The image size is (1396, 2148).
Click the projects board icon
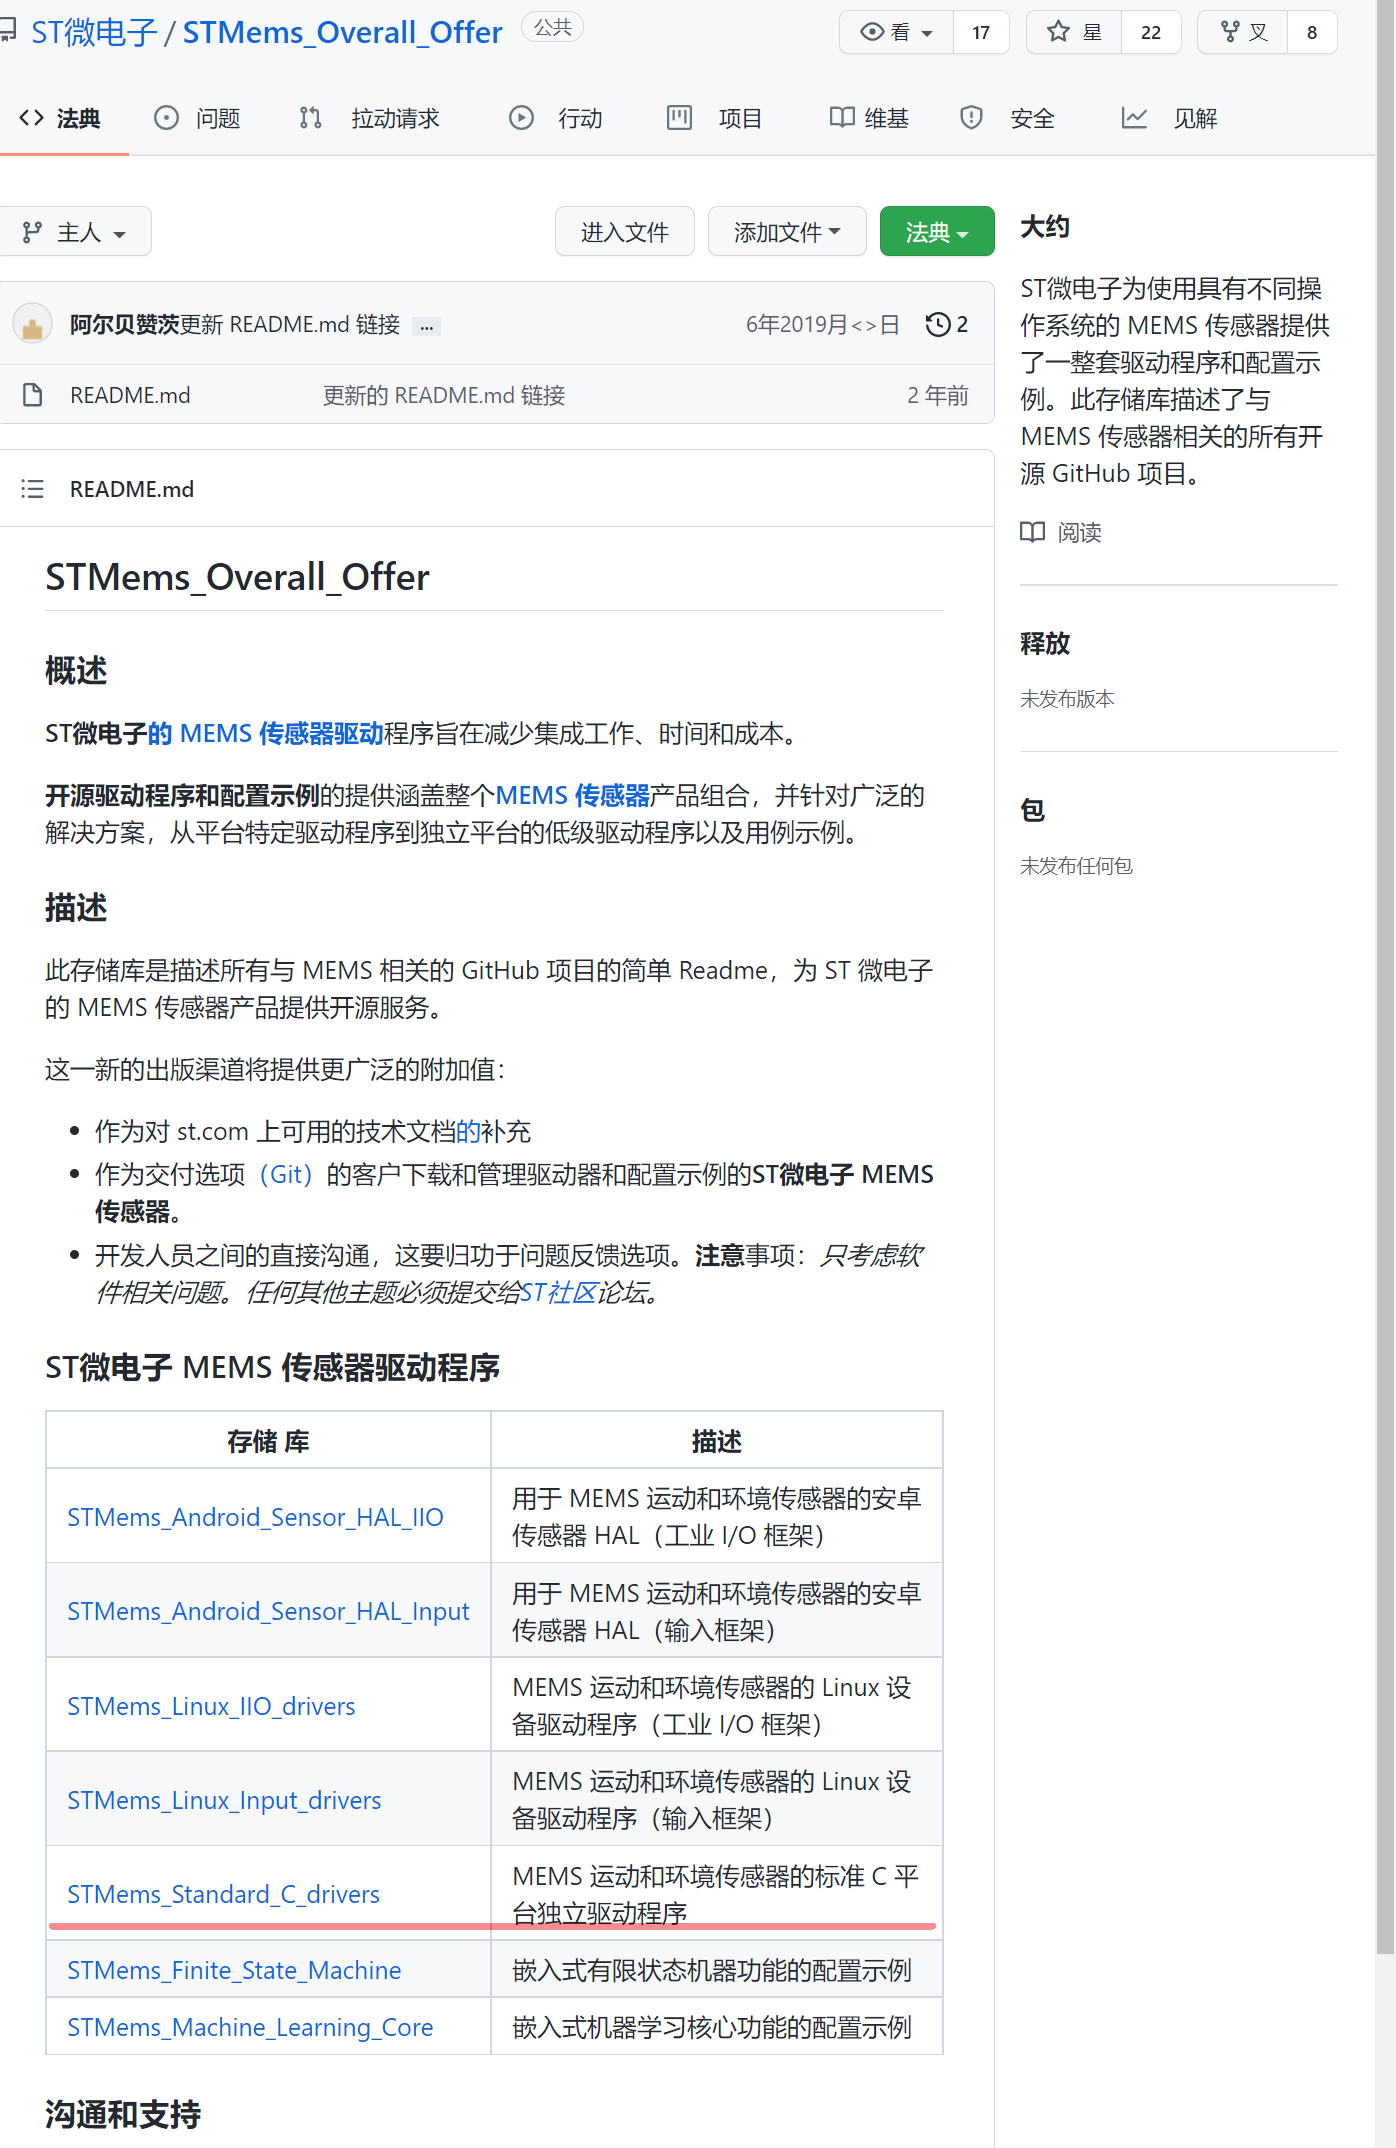680,118
